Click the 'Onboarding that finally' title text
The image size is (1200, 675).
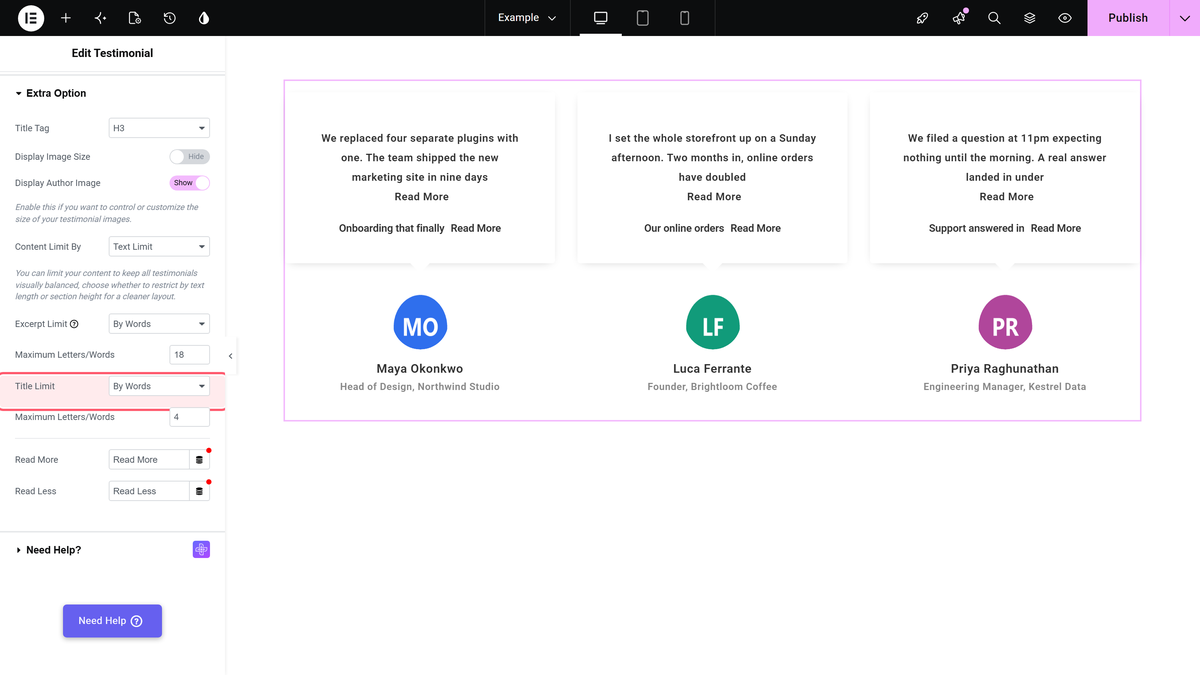point(392,228)
